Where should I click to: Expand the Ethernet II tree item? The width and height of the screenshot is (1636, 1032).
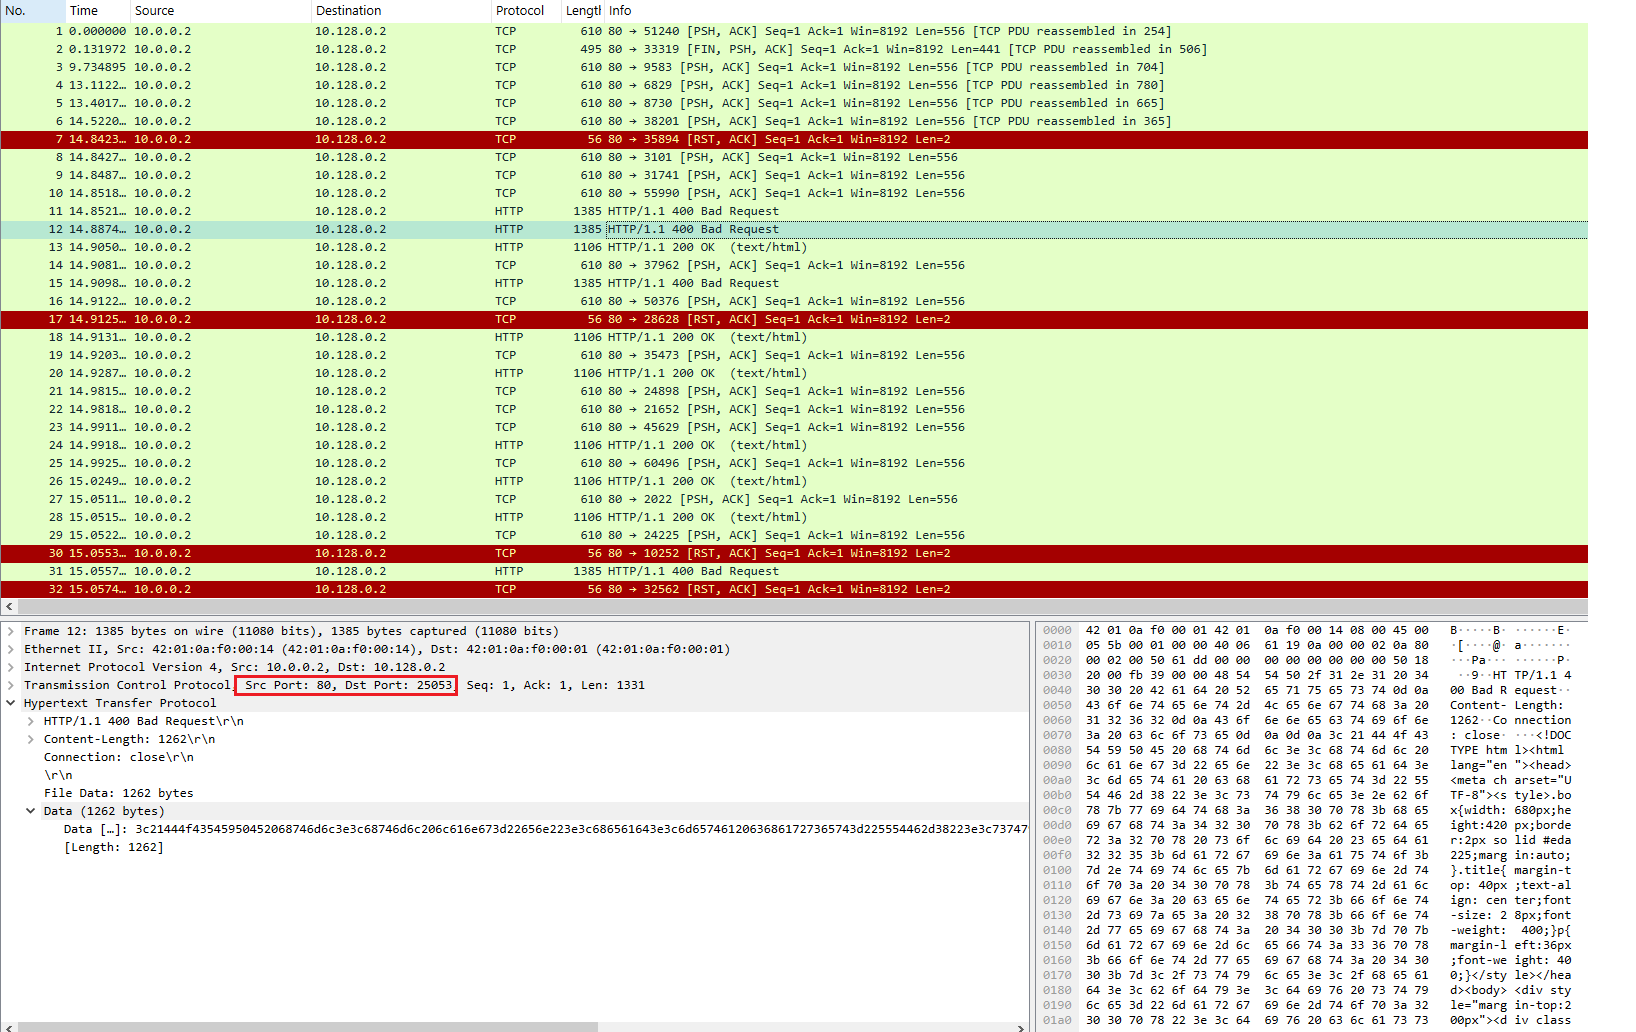12,649
